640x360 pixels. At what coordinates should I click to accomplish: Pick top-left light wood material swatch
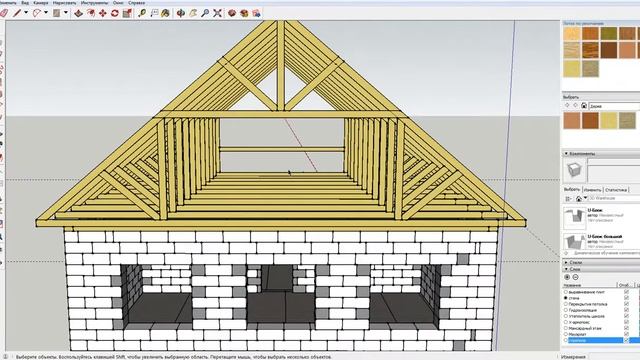(572, 33)
